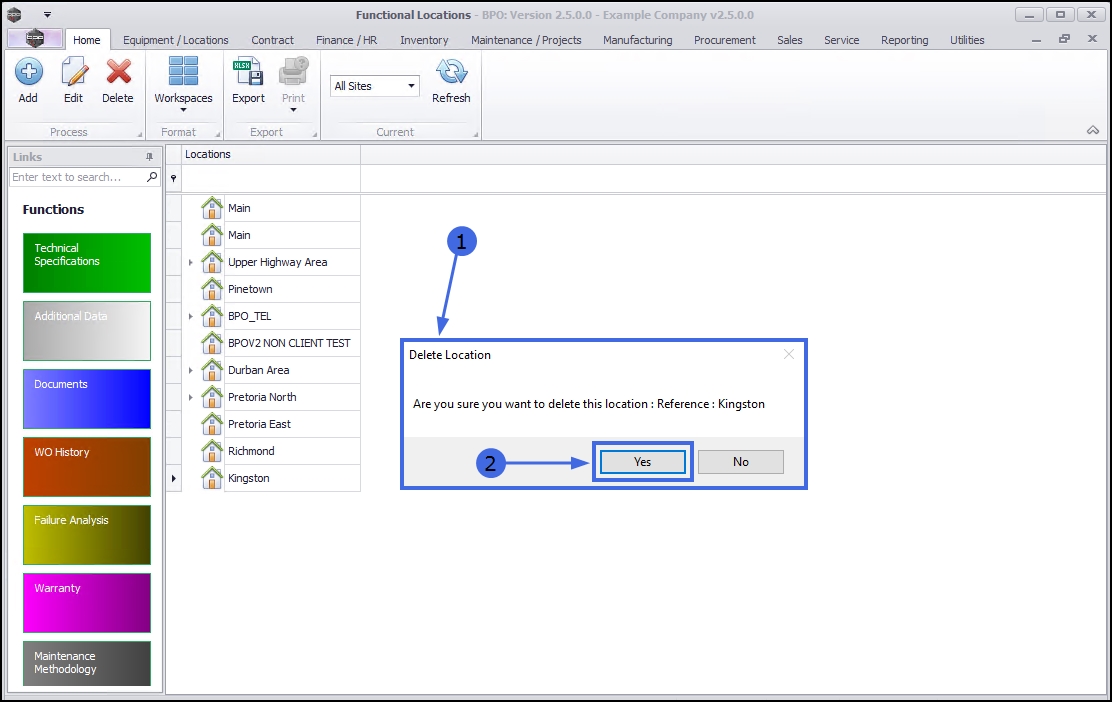
Task: Click No in Delete Location dialog
Action: (x=740, y=462)
